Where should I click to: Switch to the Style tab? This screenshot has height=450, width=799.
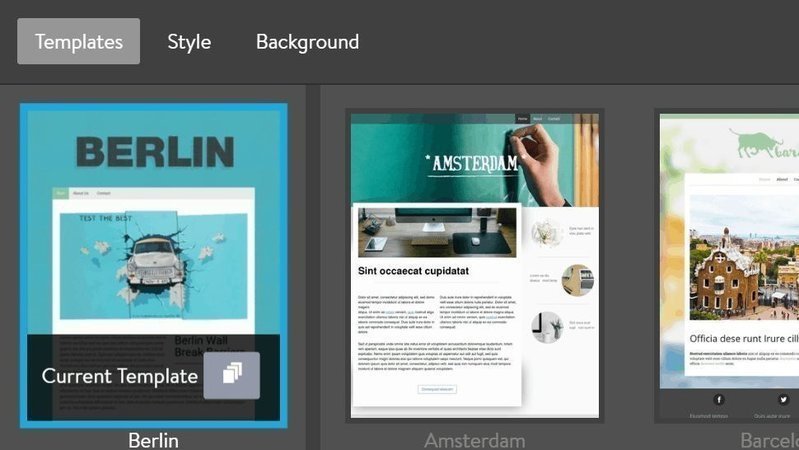point(189,42)
